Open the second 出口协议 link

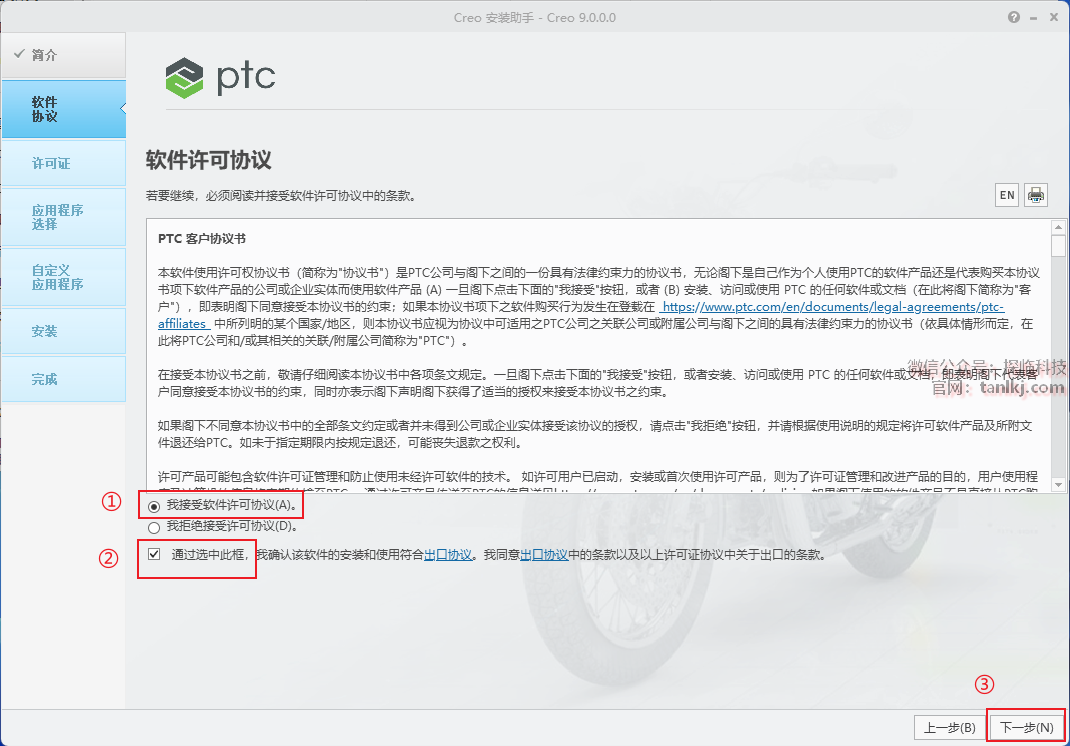tap(544, 555)
